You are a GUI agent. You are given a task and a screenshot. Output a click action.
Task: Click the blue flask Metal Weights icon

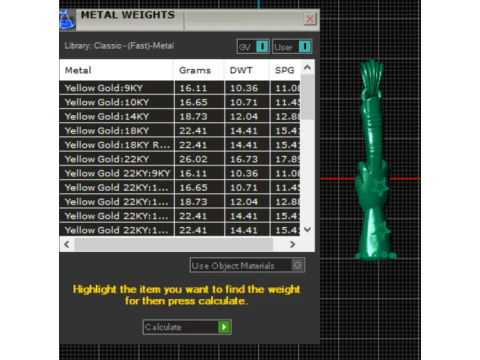(x=67, y=19)
